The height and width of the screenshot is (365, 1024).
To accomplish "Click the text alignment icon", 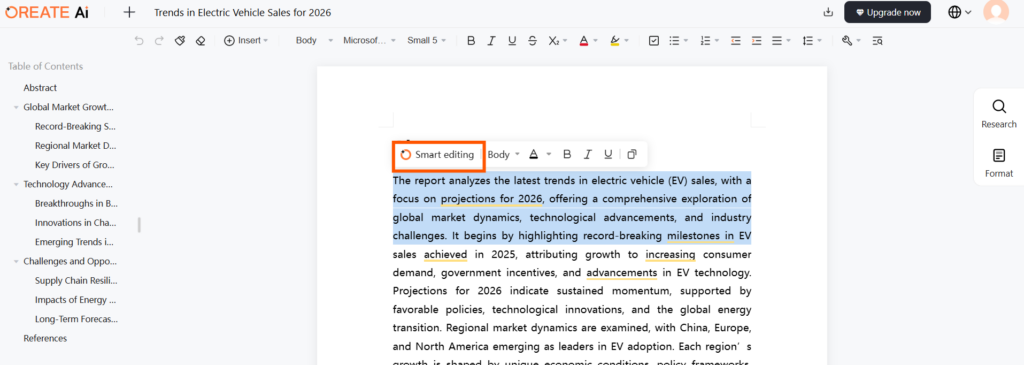I will (x=776, y=40).
